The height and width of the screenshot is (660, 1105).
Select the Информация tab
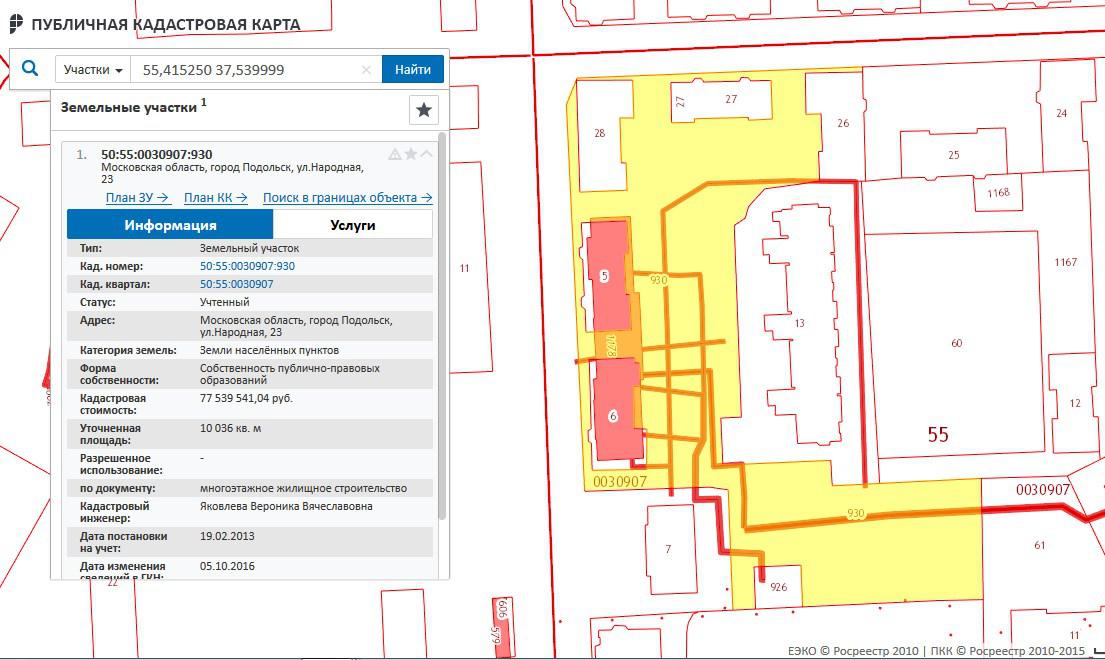pyautogui.click(x=170, y=225)
